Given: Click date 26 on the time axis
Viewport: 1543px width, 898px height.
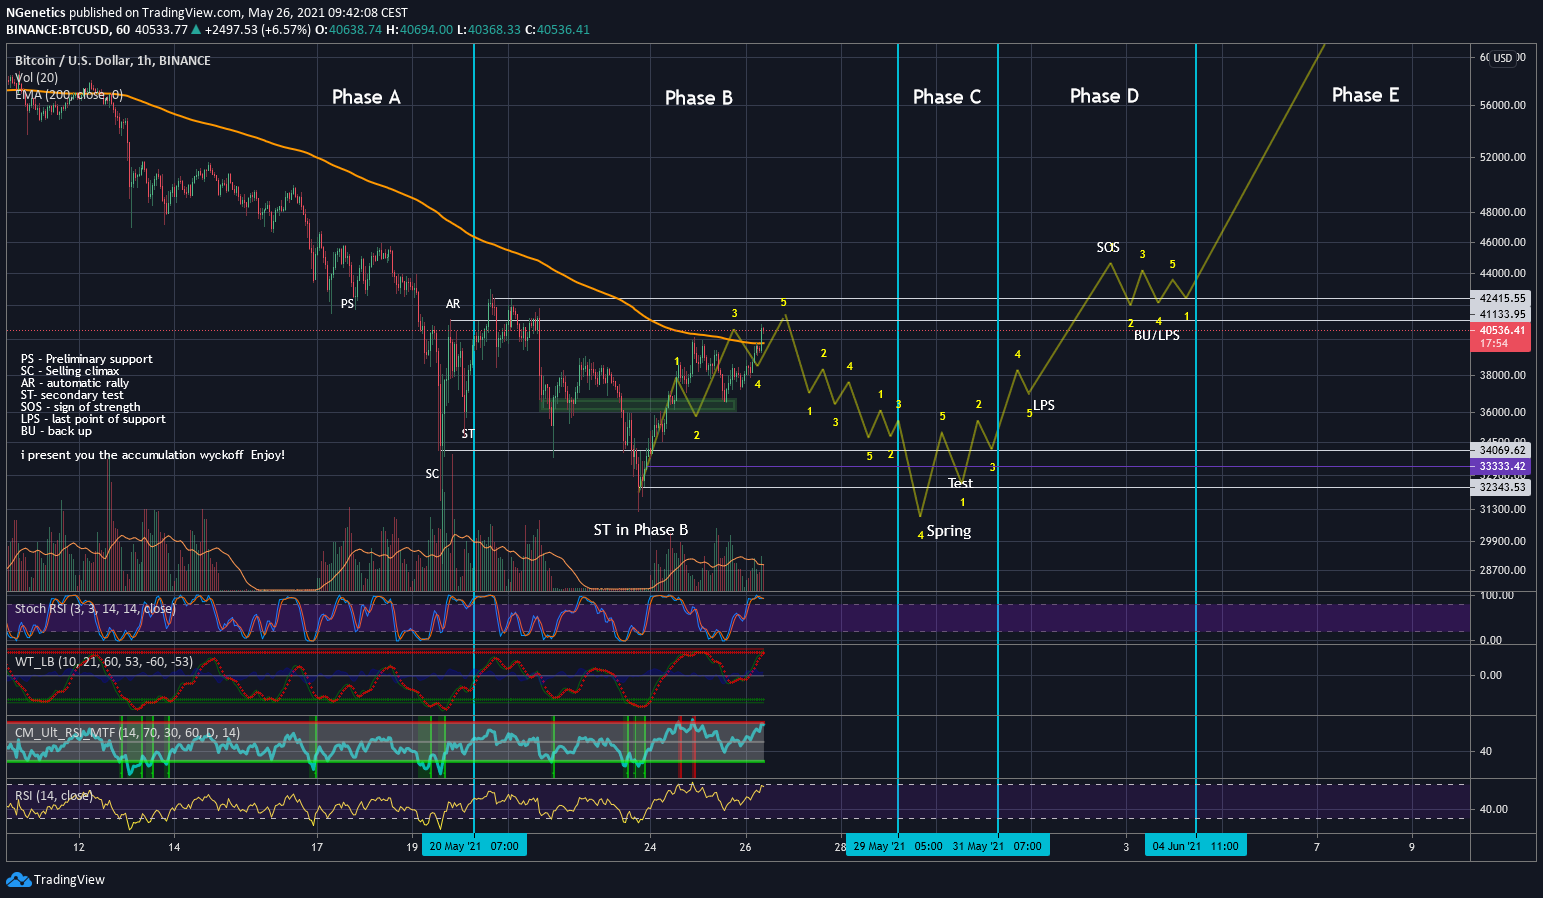Looking at the screenshot, I should click(x=746, y=847).
